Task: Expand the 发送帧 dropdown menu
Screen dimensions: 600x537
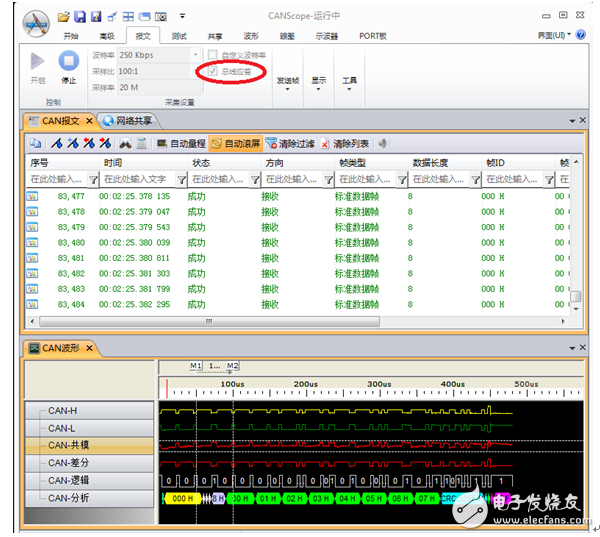Action: click(288, 80)
